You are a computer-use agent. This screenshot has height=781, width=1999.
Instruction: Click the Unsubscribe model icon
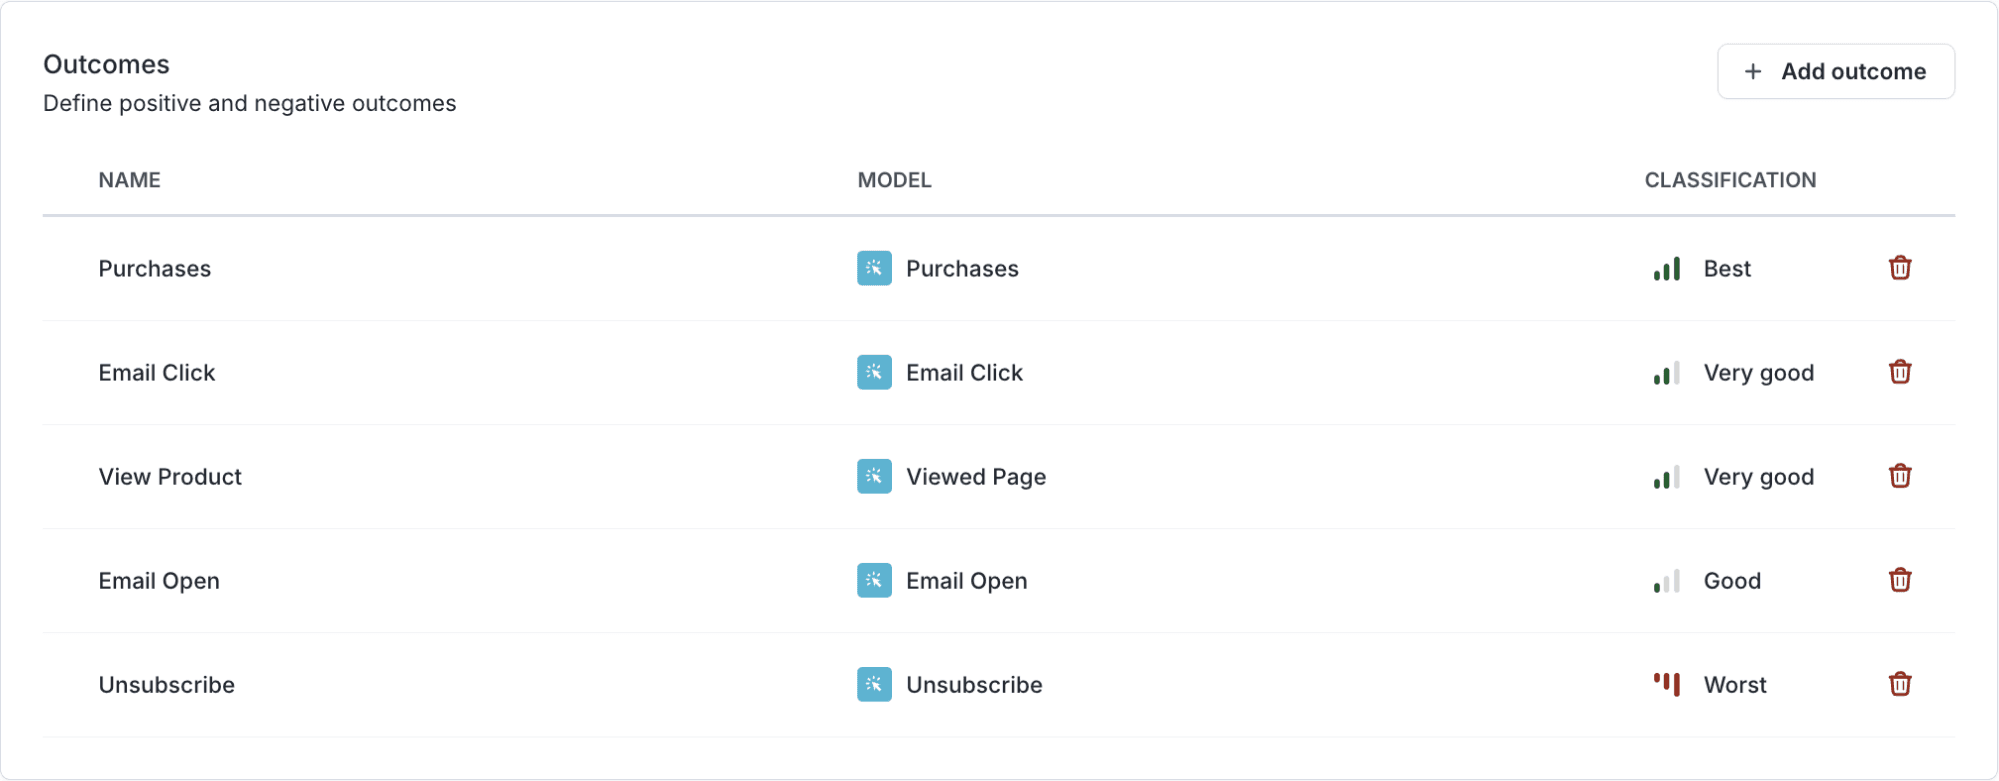point(874,685)
